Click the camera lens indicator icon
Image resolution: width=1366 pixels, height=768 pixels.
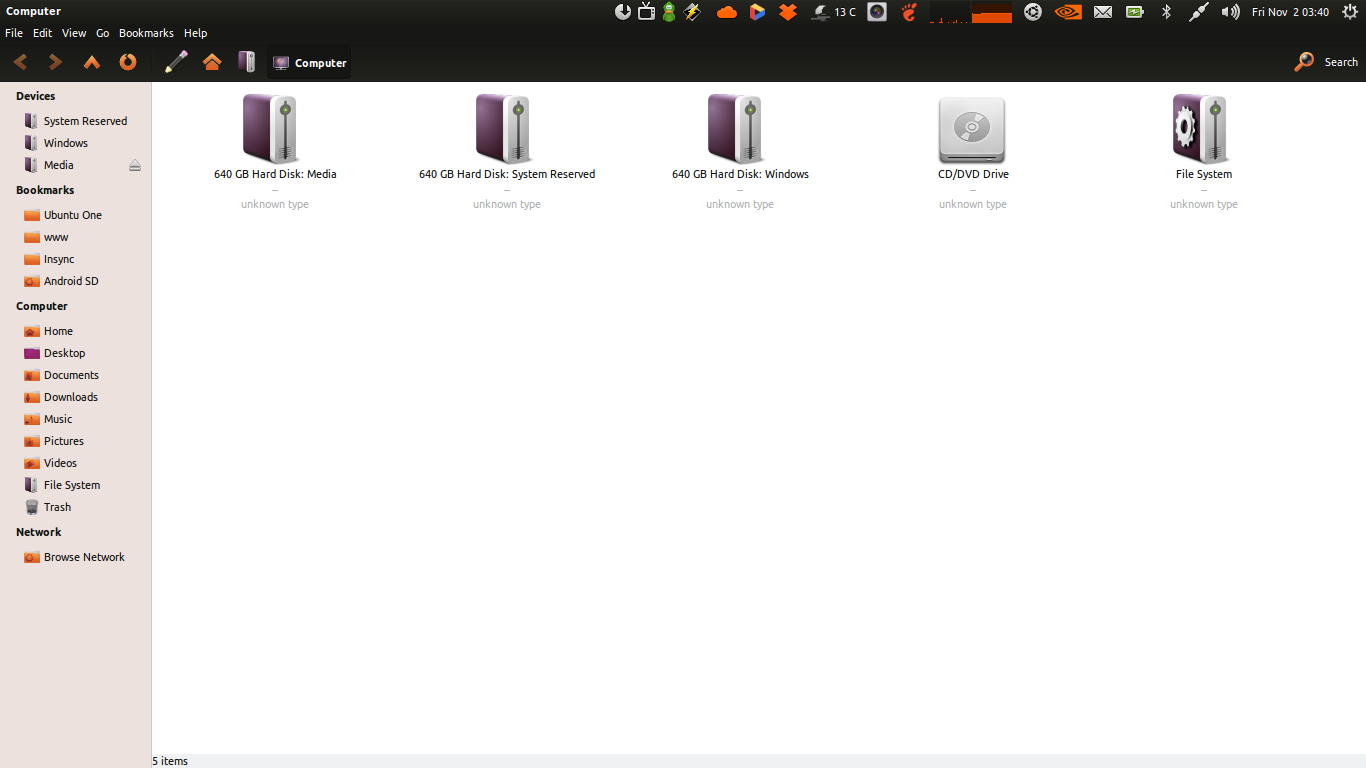[x=877, y=12]
